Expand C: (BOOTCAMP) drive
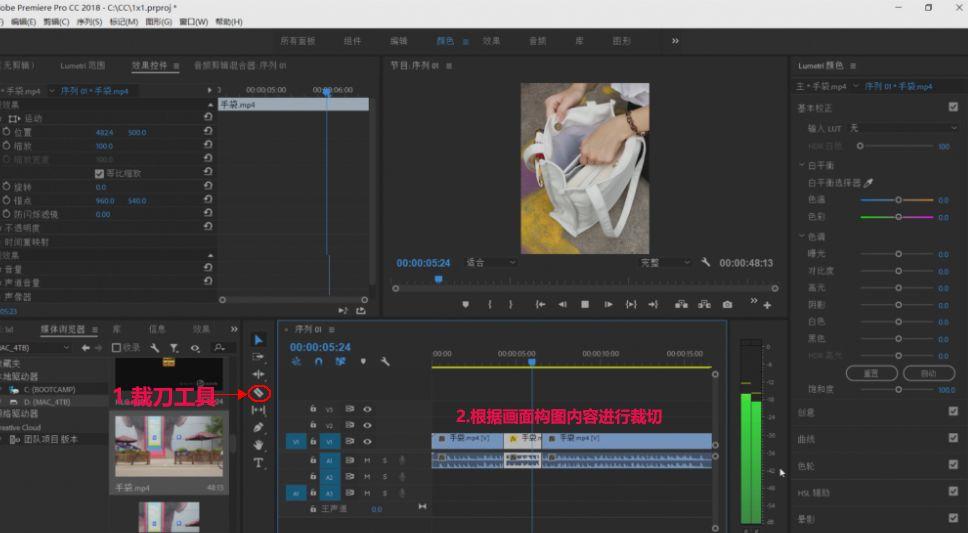 coord(2,390)
